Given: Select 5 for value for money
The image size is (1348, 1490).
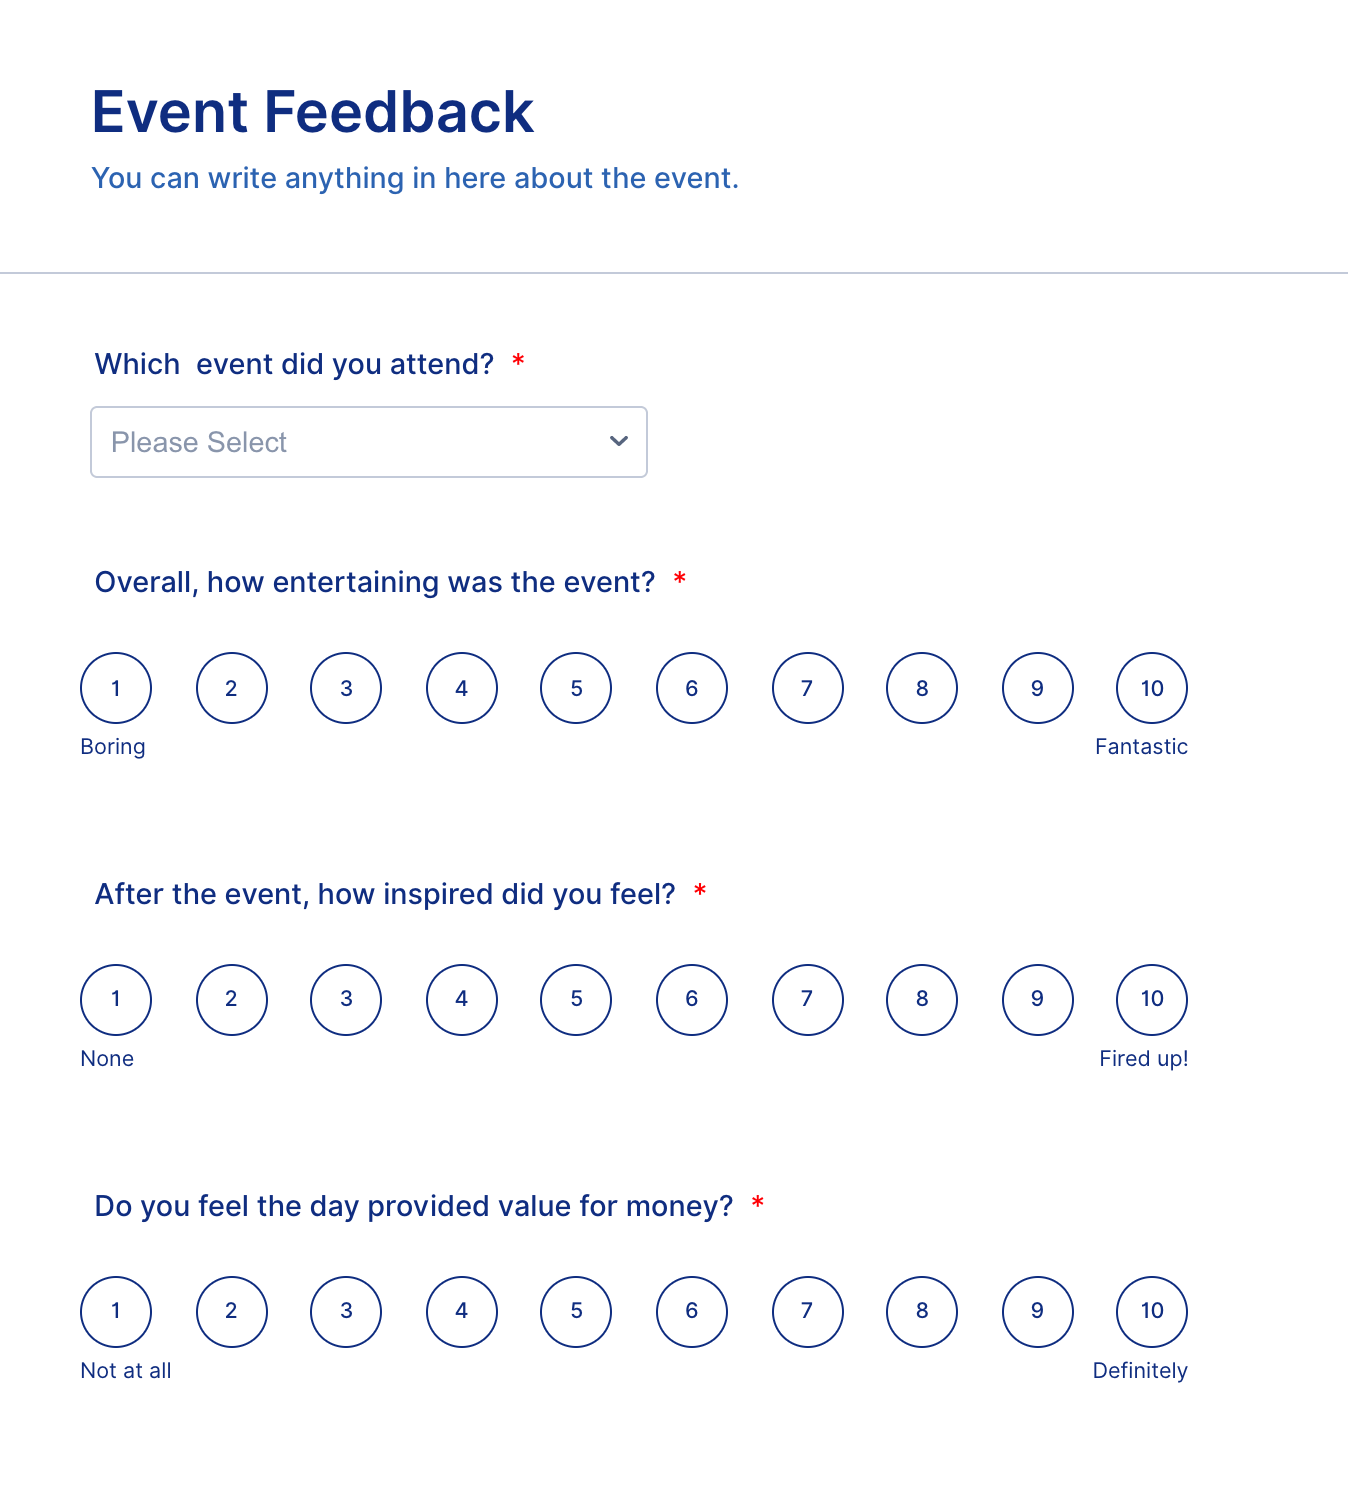Looking at the screenshot, I should click(x=576, y=1312).
